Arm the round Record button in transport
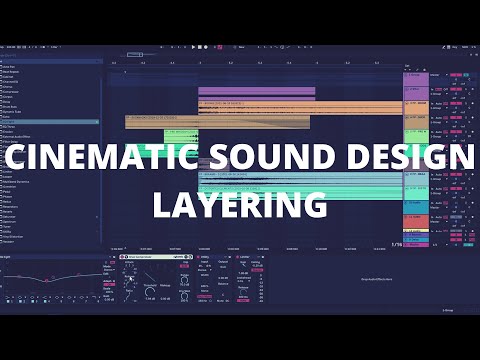 click(206, 47)
